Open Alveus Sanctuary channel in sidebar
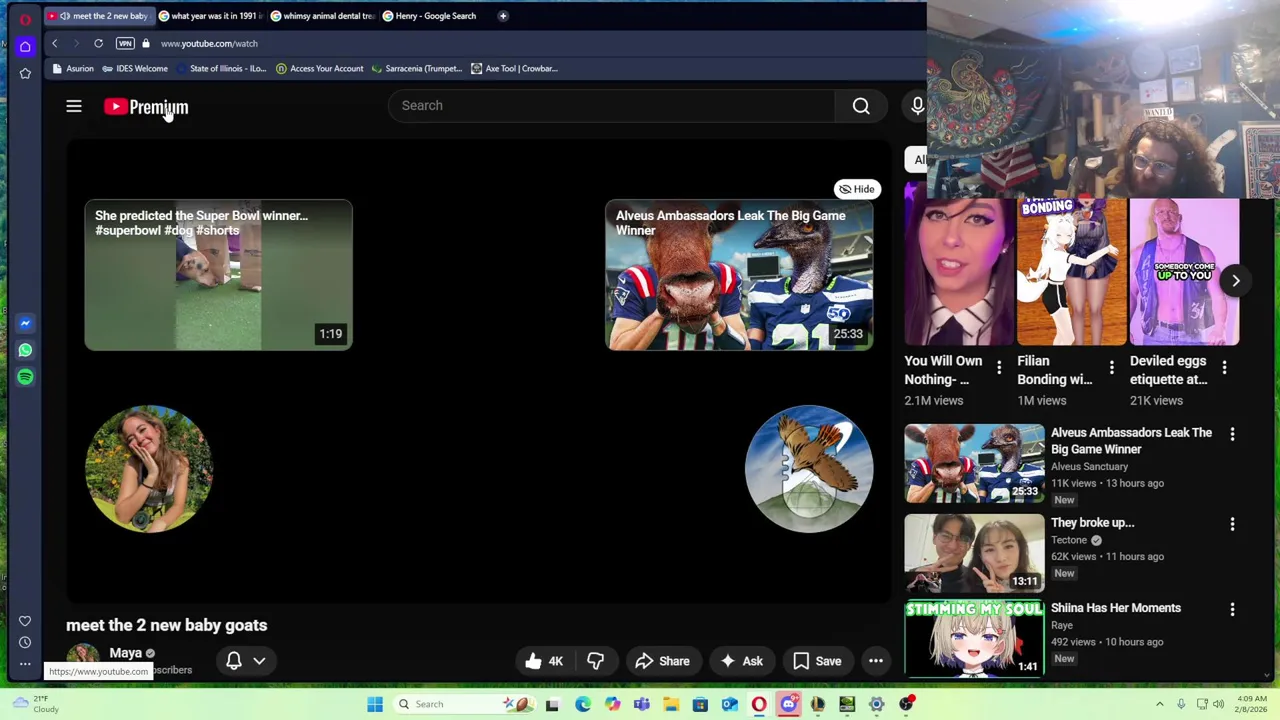Image resolution: width=1280 pixels, height=720 pixels. coord(1089,467)
